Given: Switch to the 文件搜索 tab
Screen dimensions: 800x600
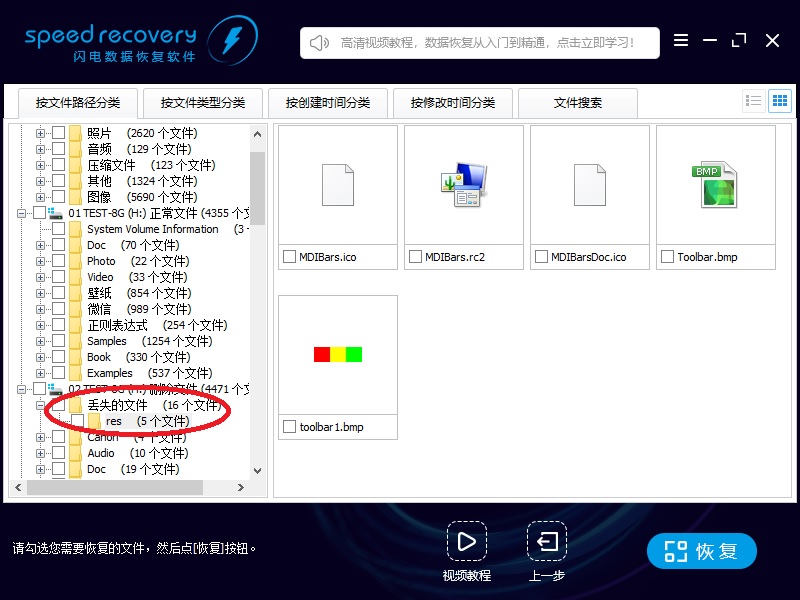Looking at the screenshot, I should click(x=578, y=102).
